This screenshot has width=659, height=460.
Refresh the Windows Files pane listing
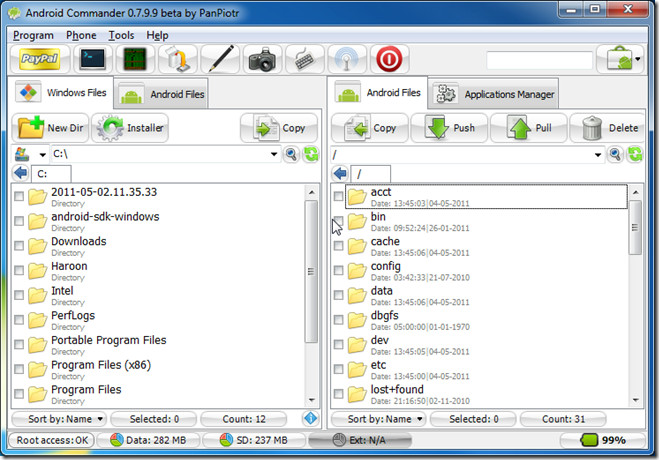(x=311, y=154)
